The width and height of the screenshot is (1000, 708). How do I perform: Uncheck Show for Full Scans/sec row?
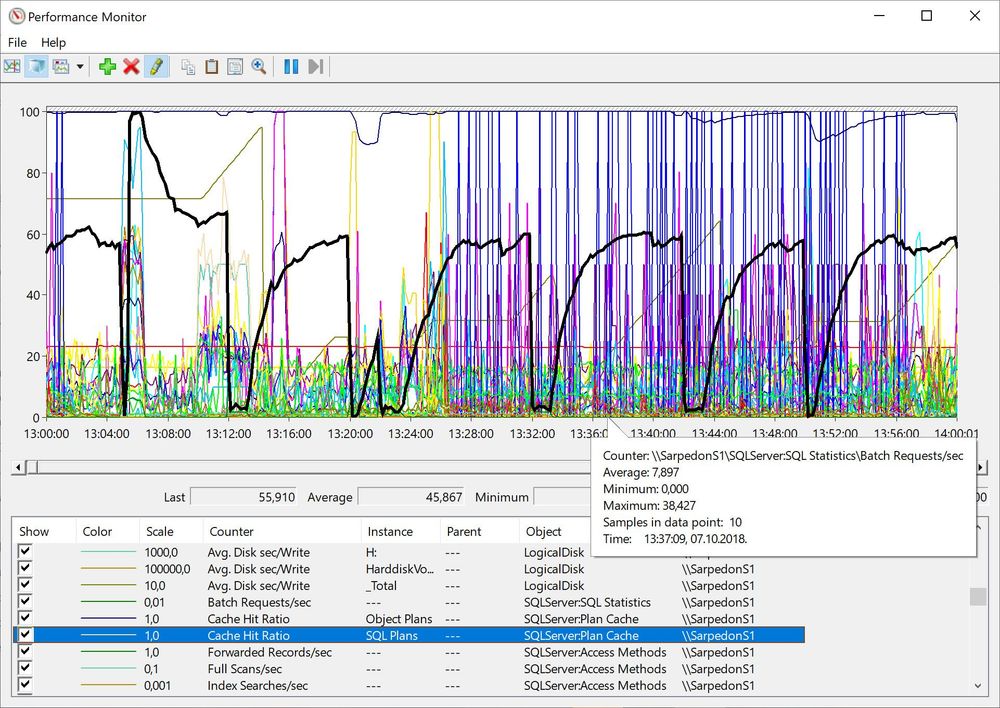point(25,668)
